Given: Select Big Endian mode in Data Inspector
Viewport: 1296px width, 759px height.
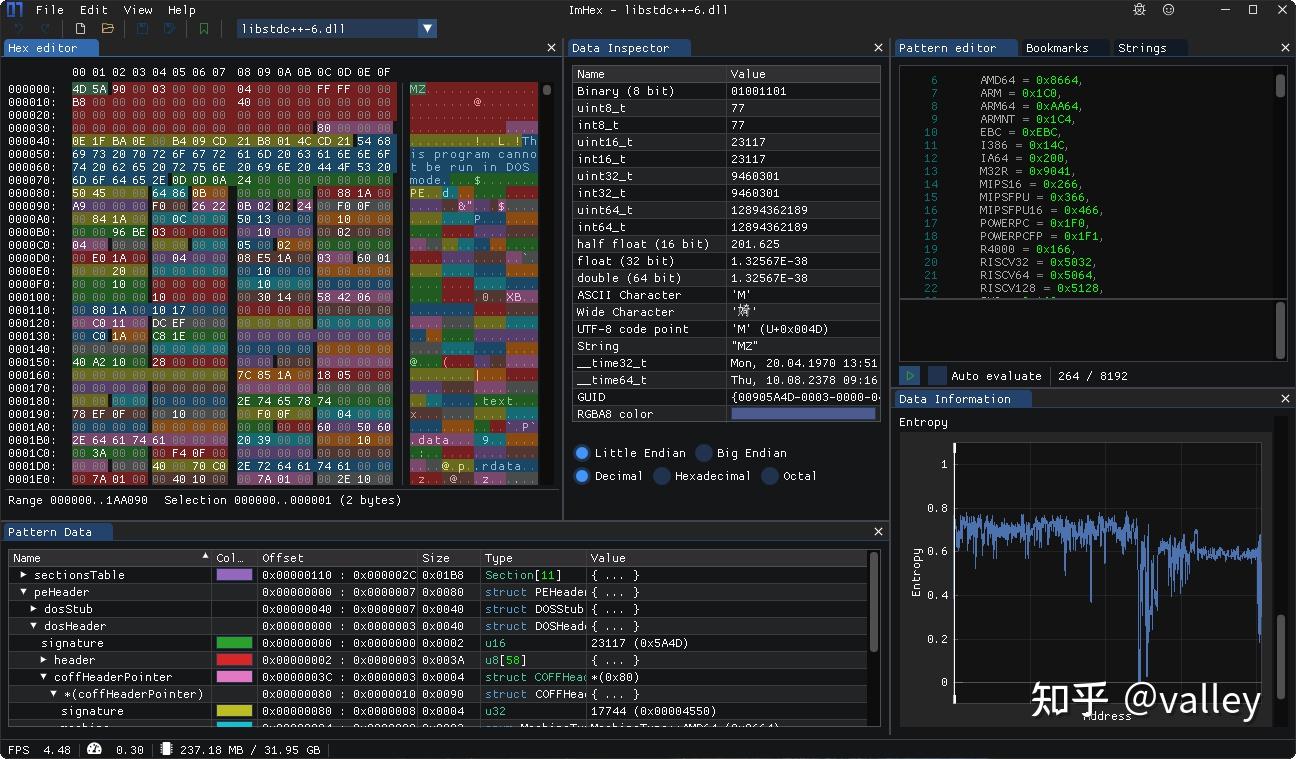Looking at the screenshot, I should 703,453.
